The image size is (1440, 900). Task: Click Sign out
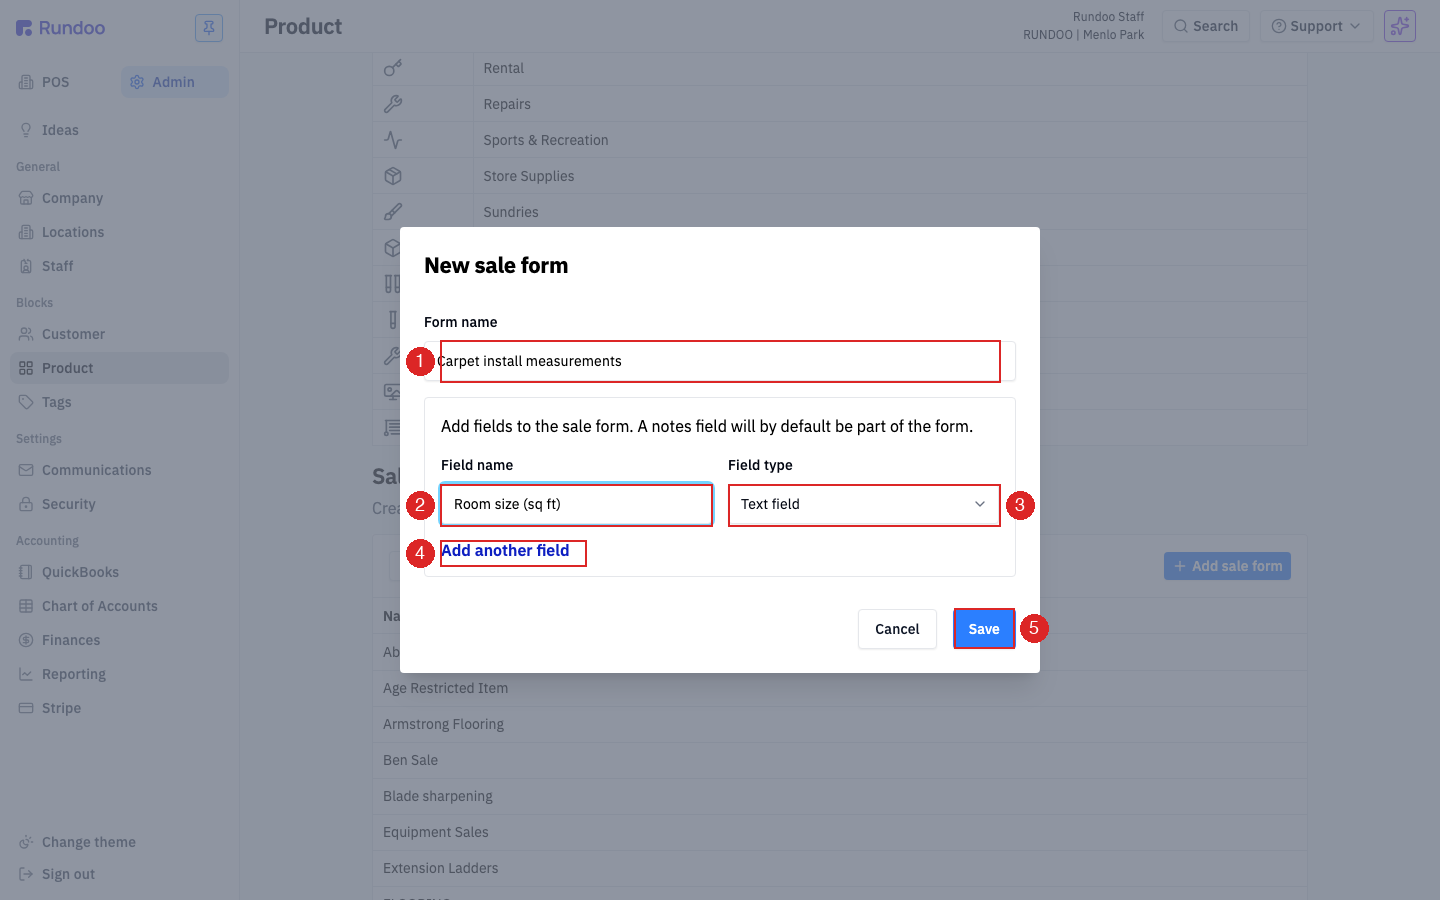119,874
